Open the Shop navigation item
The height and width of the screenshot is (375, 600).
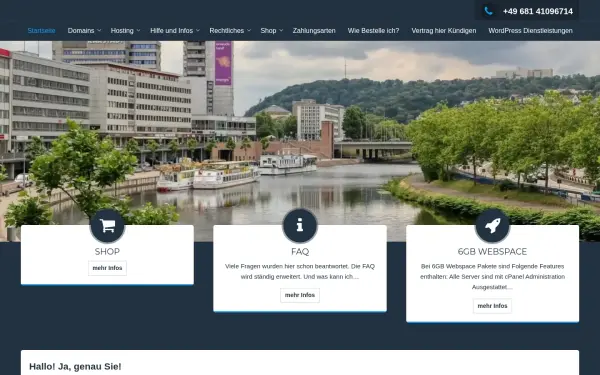tap(268, 31)
